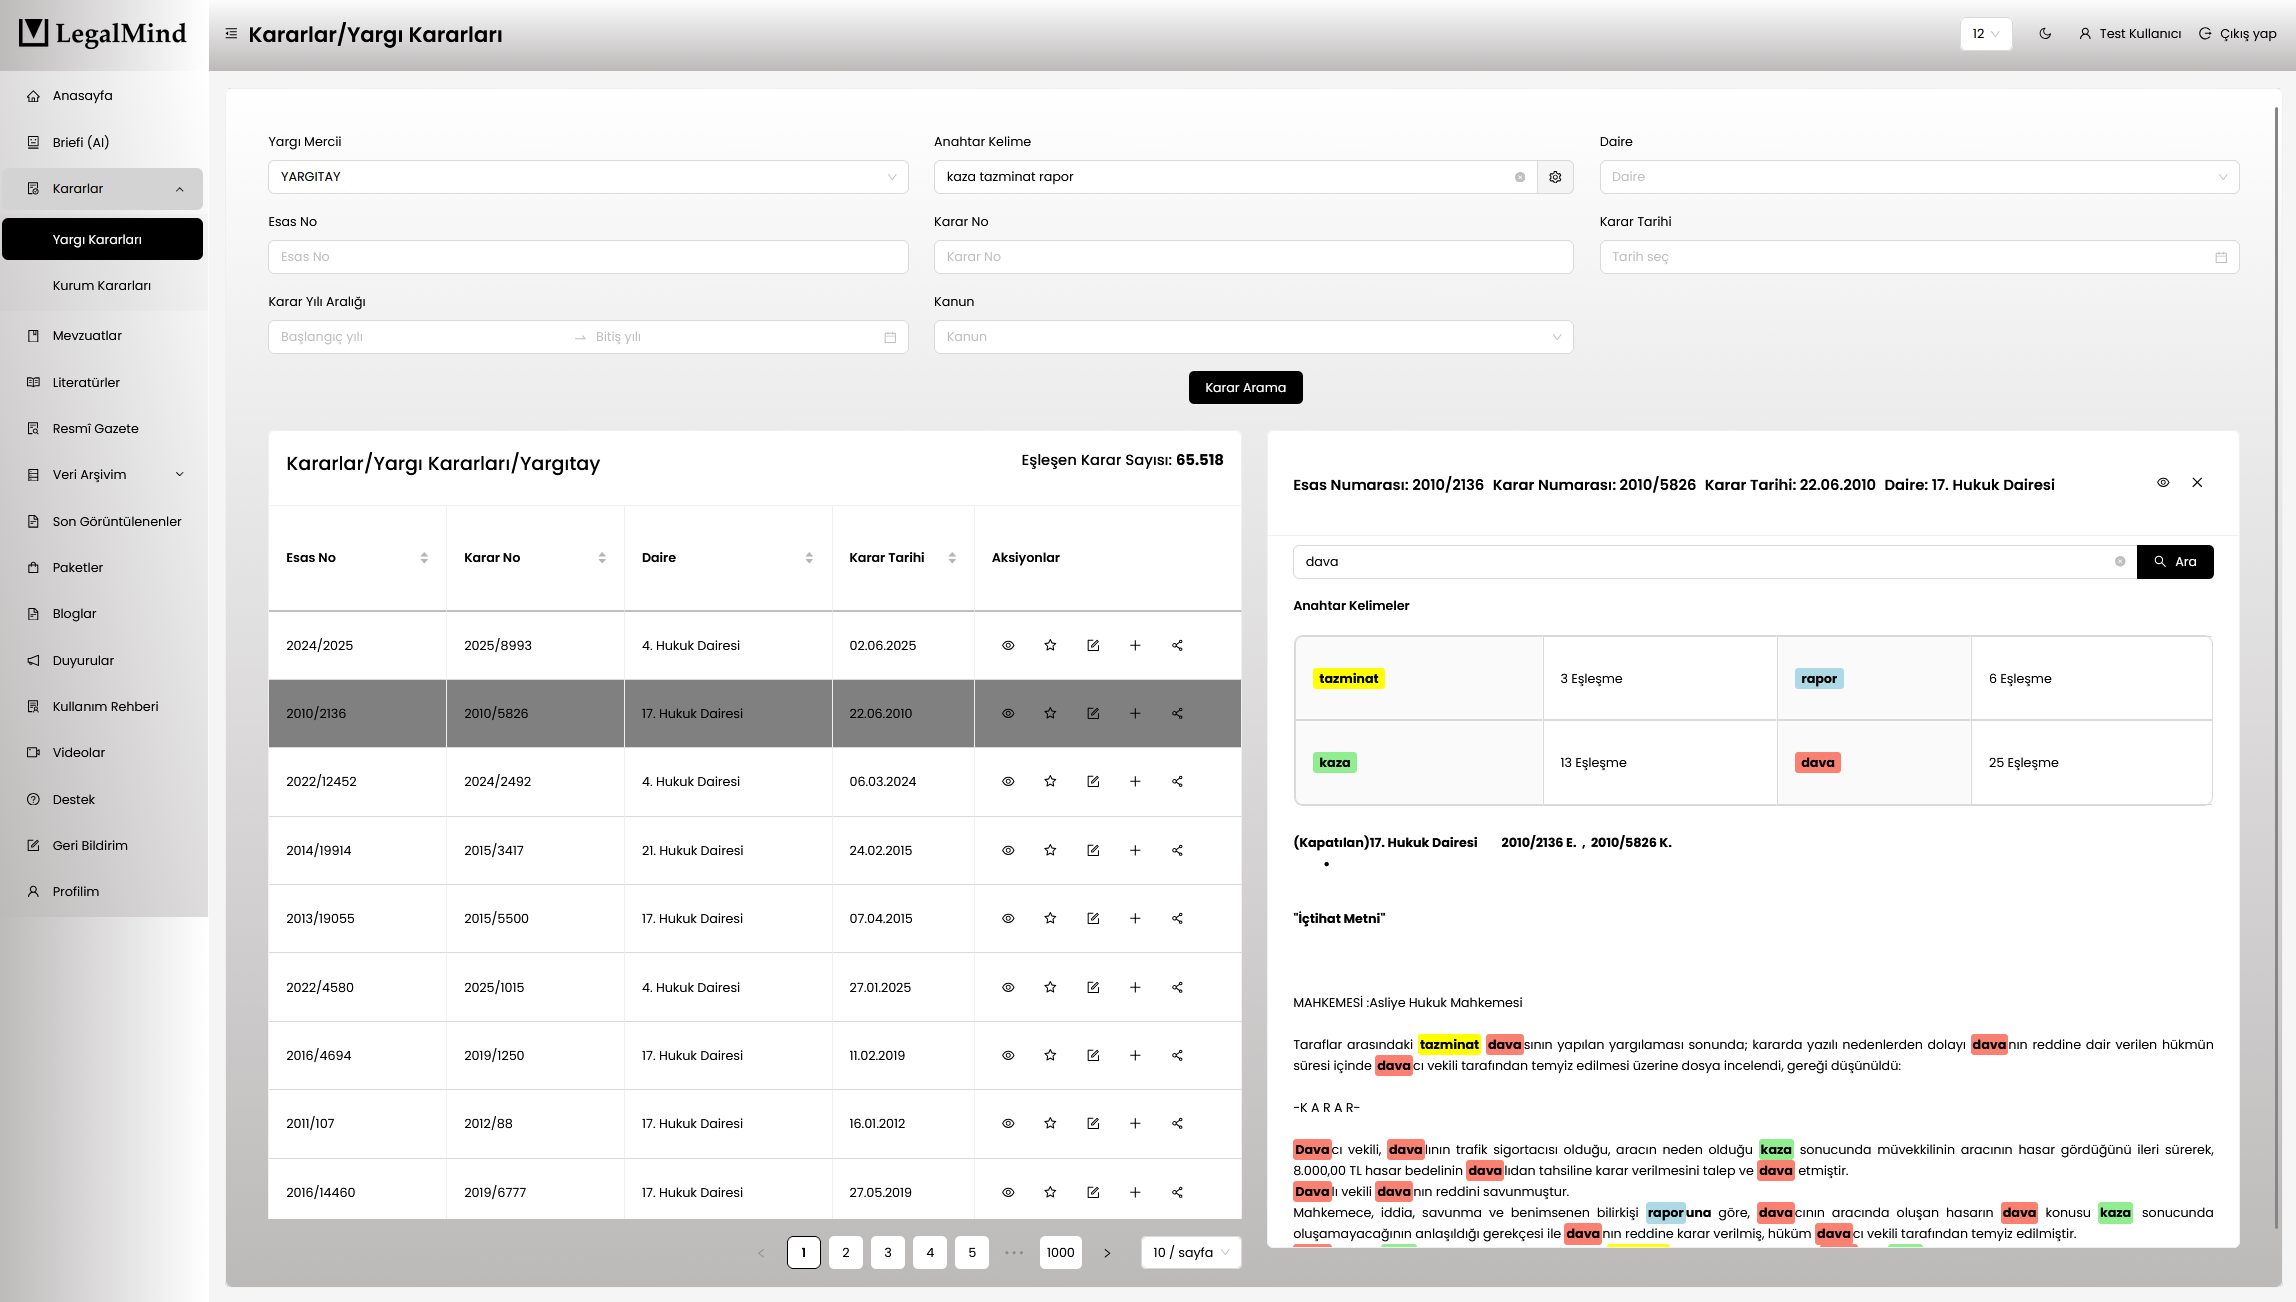2296x1302 pixels.
Task: Add the 2013/19055 decision with plus icon
Action: coord(1135,918)
